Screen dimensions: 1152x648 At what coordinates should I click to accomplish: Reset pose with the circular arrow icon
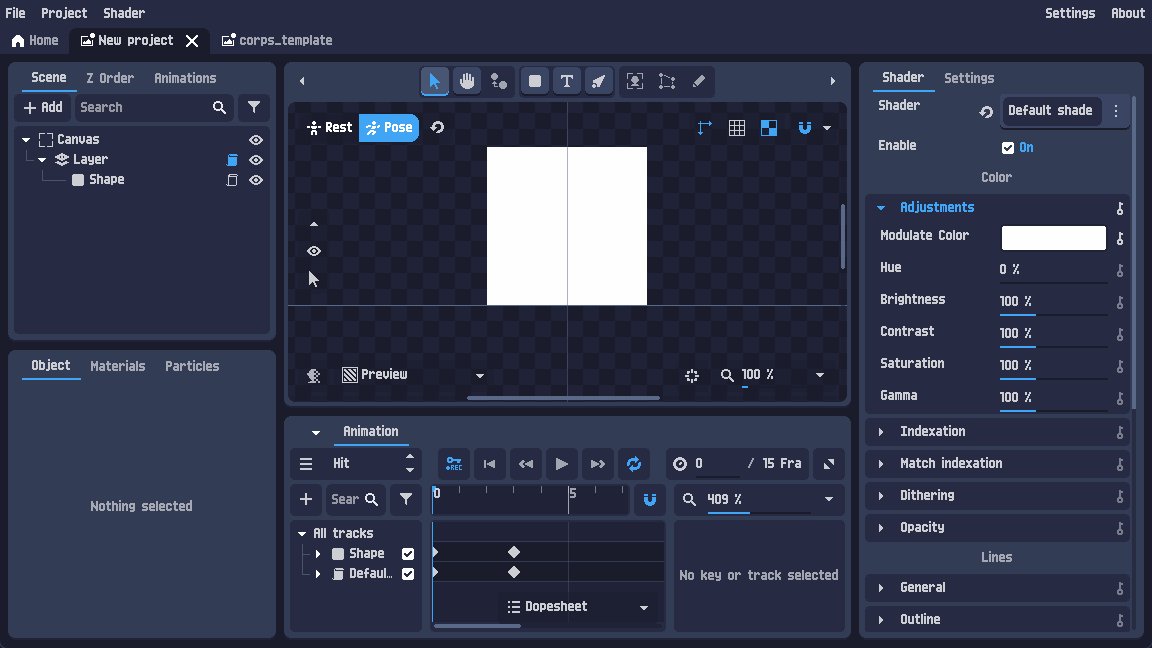tap(437, 127)
